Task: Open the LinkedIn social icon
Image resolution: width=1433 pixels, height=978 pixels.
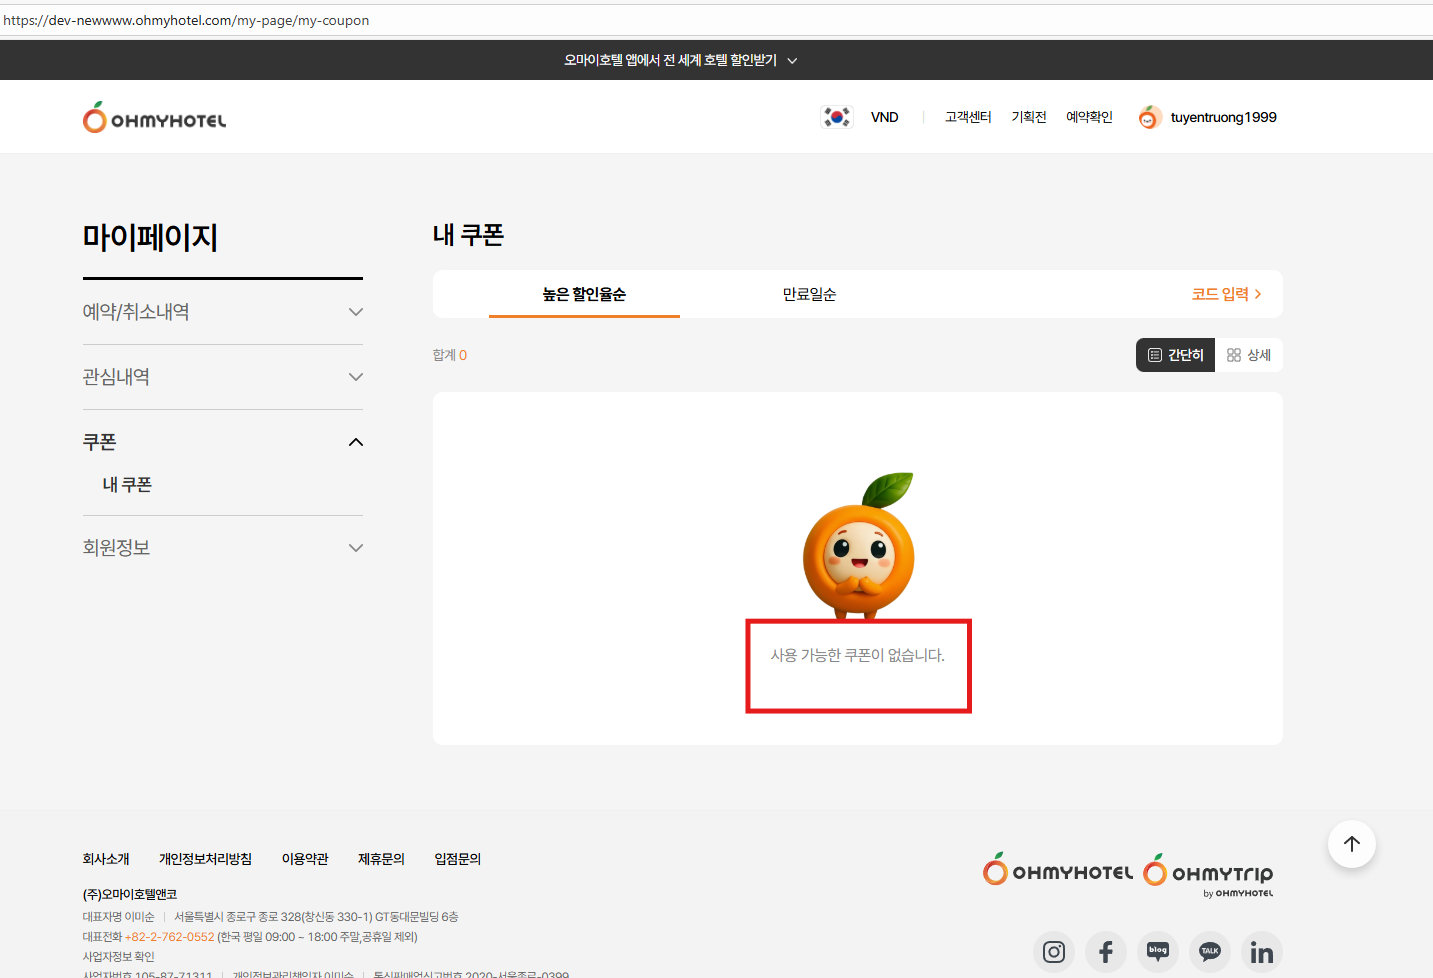Action: [1262, 952]
